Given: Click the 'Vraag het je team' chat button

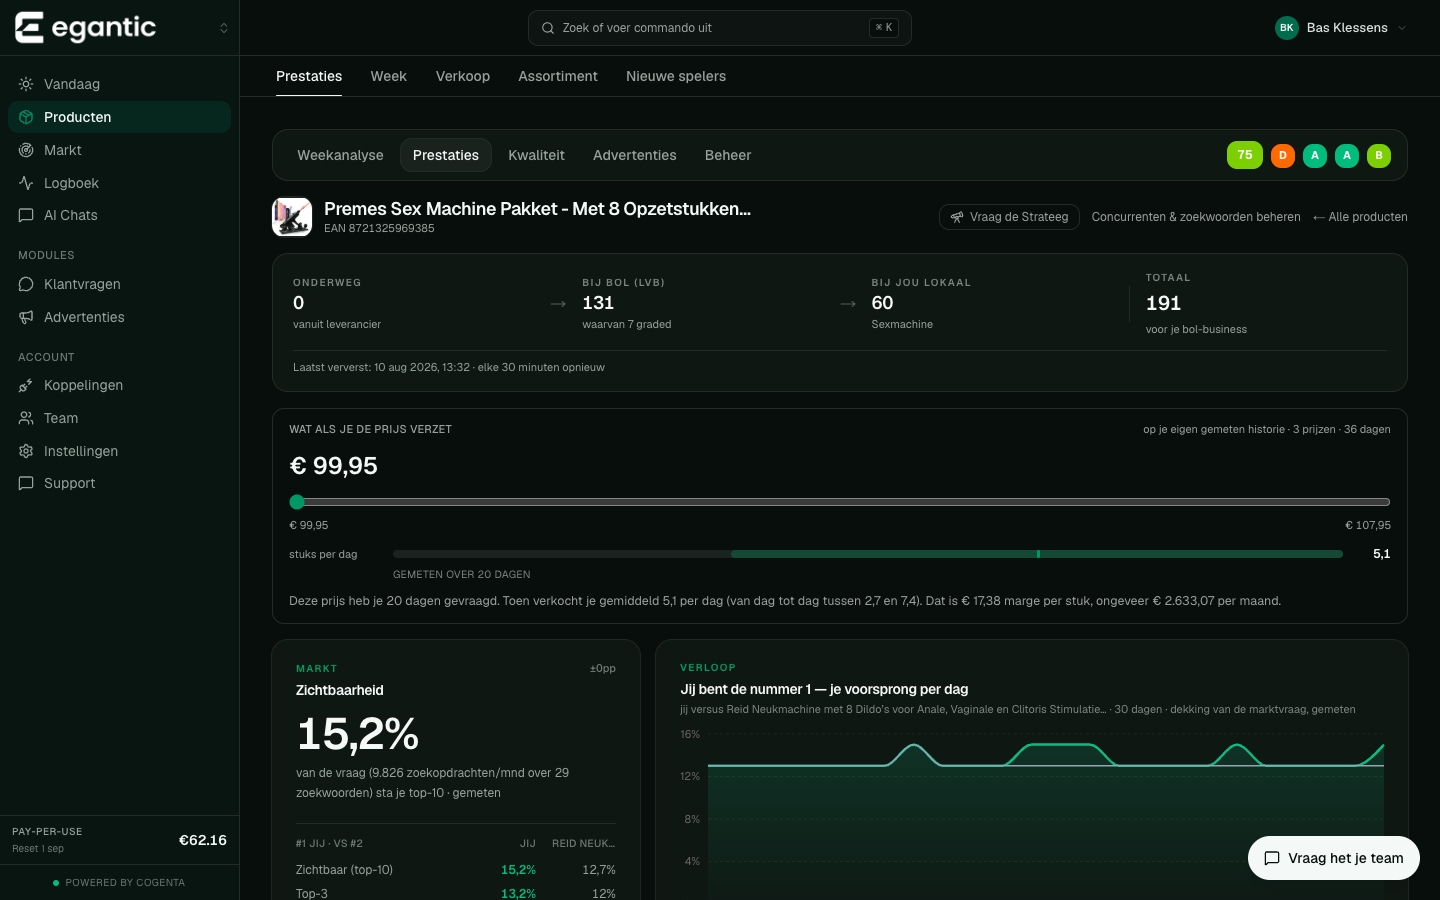Looking at the screenshot, I should (1334, 858).
